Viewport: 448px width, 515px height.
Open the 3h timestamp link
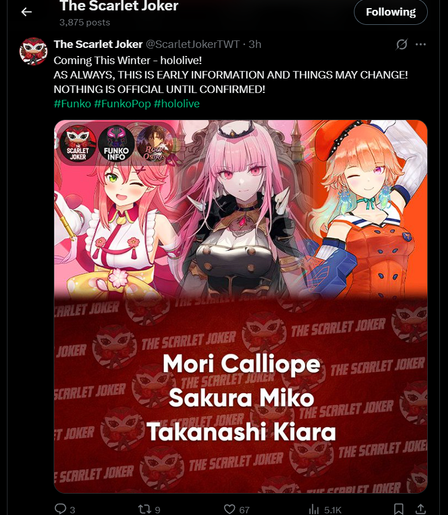[x=255, y=44]
